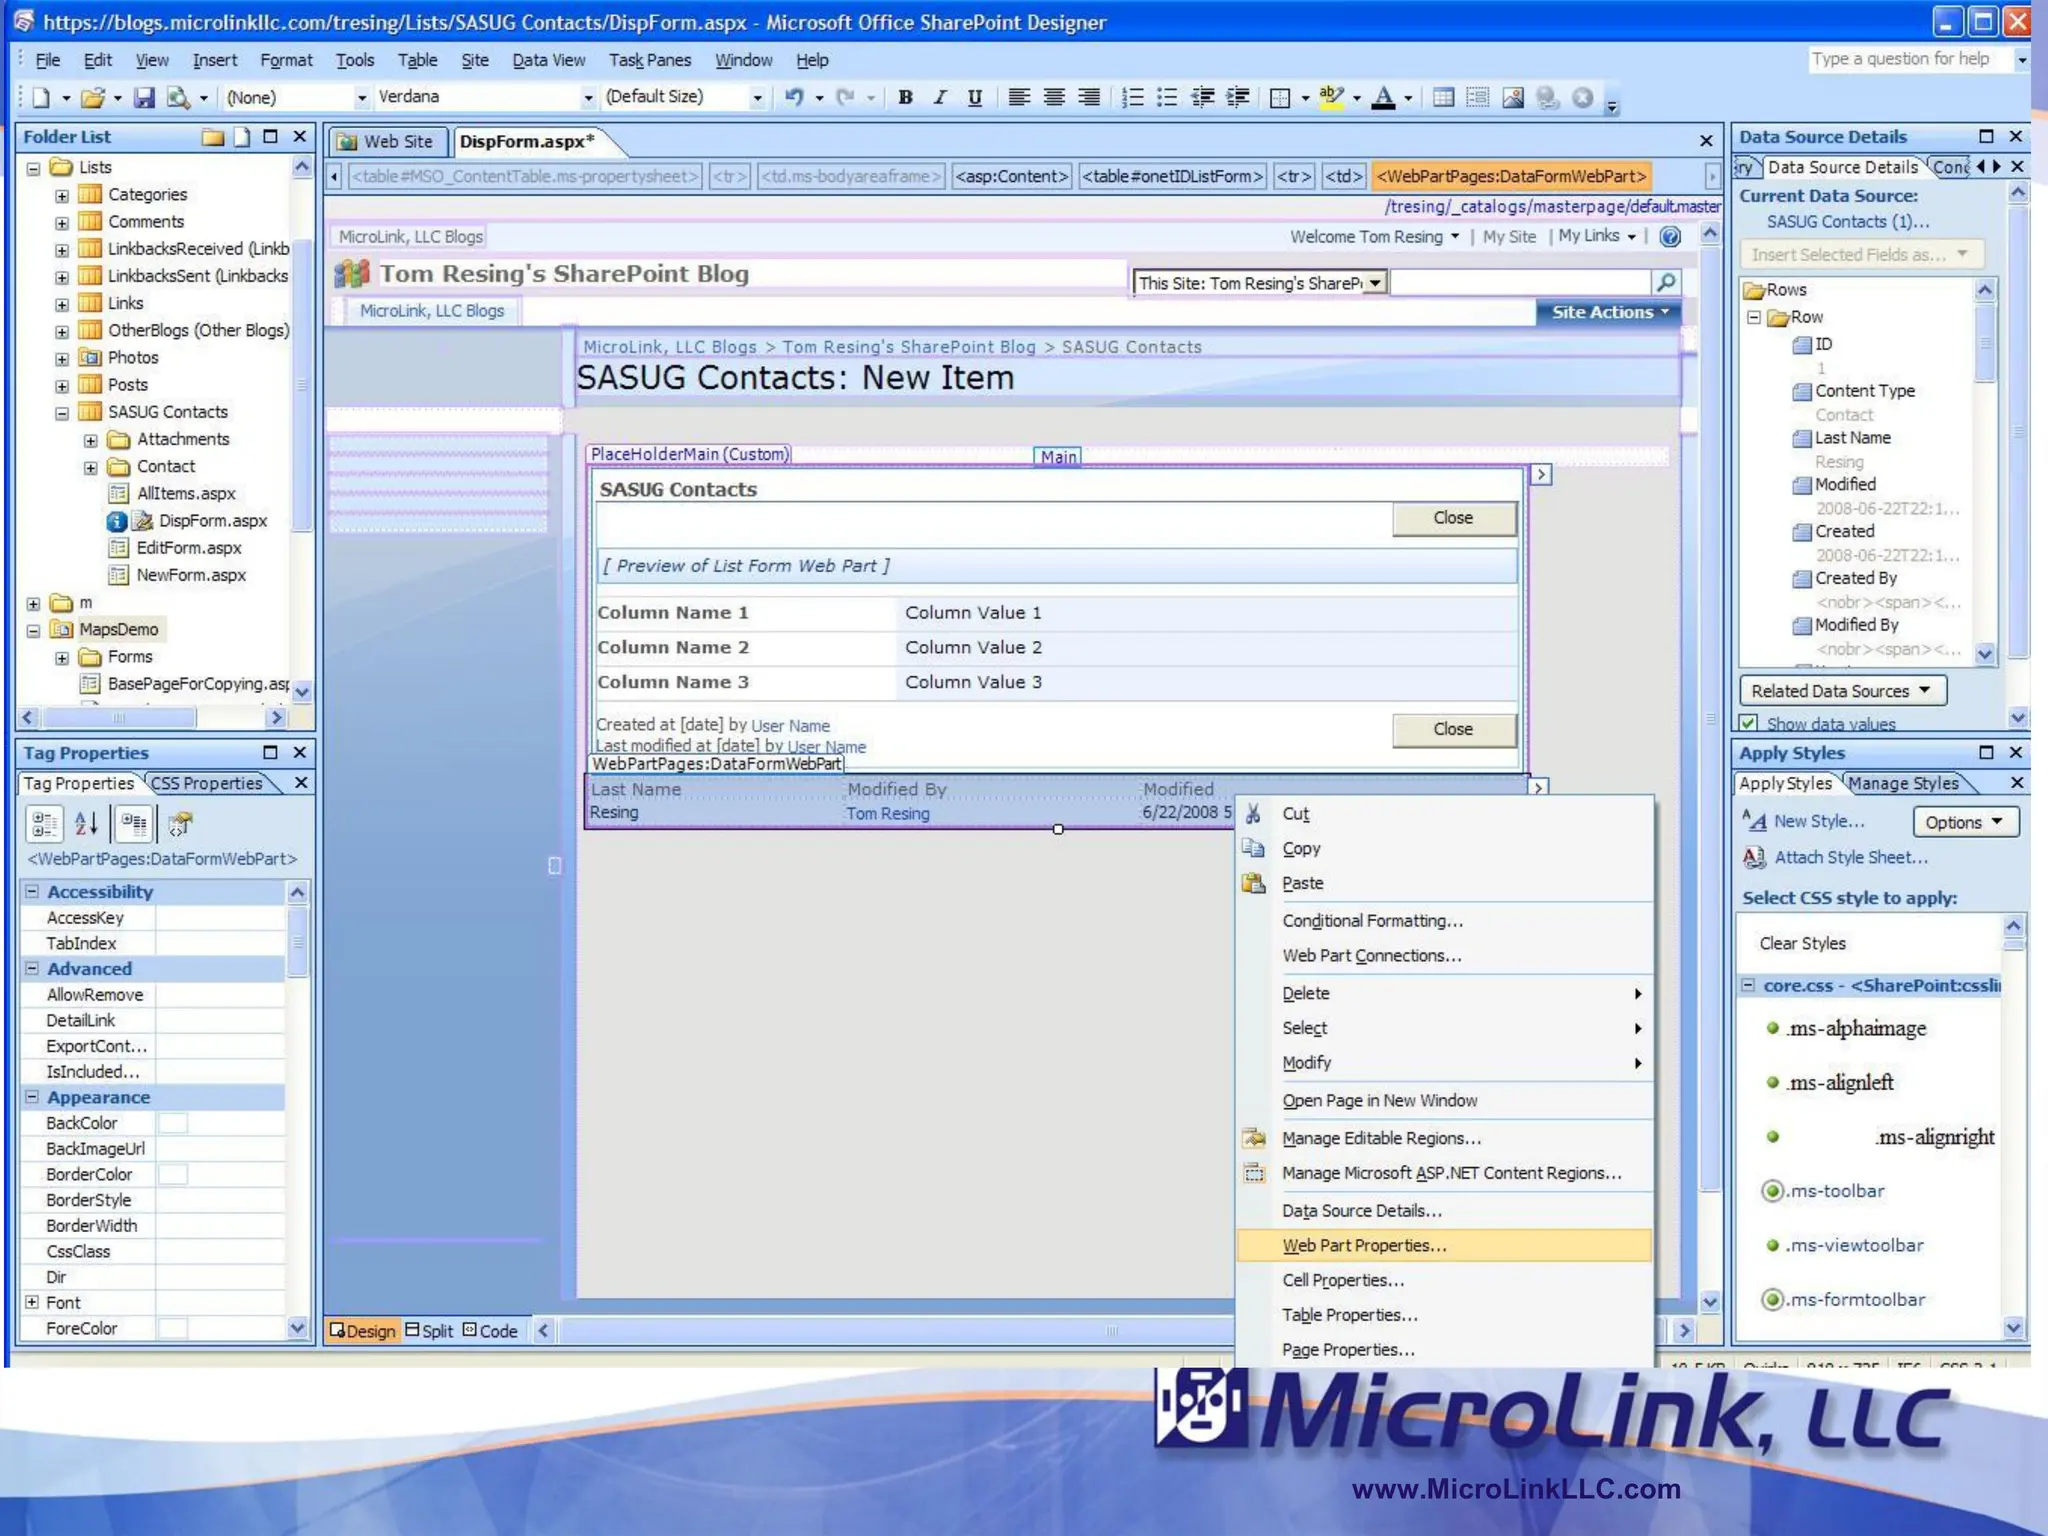Image resolution: width=2048 pixels, height=1536 pixels.
Task: Click the Open folder toolbar icon
Action: [x=93, y=97]
